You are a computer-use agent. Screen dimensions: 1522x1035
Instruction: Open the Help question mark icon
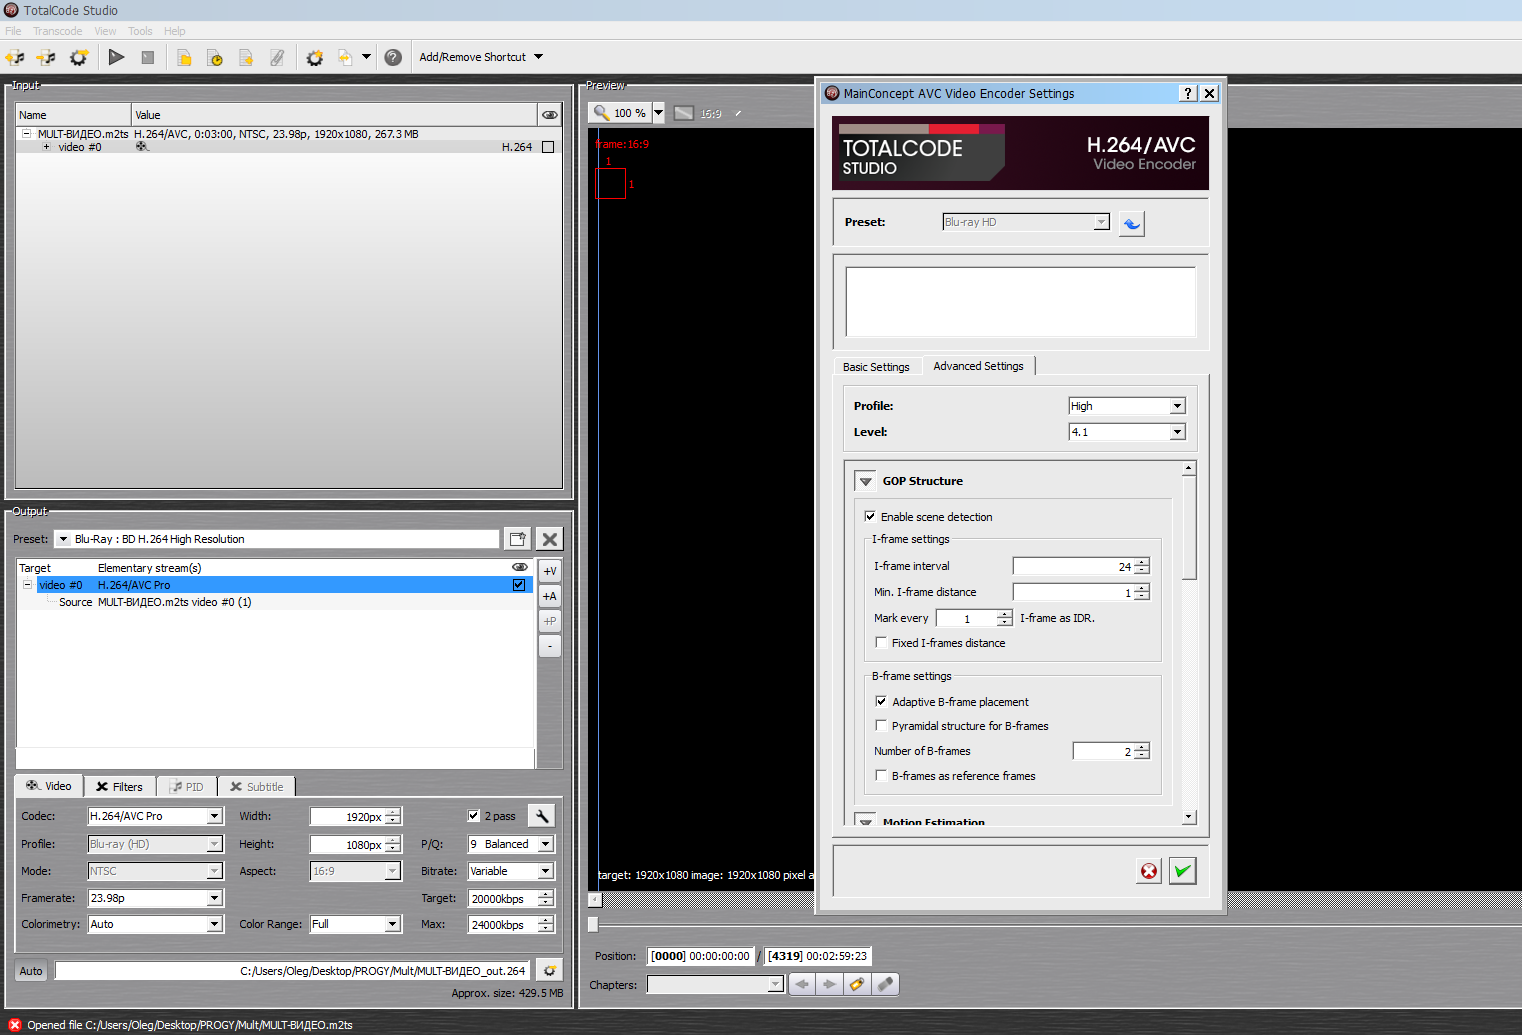coord(393,57)
